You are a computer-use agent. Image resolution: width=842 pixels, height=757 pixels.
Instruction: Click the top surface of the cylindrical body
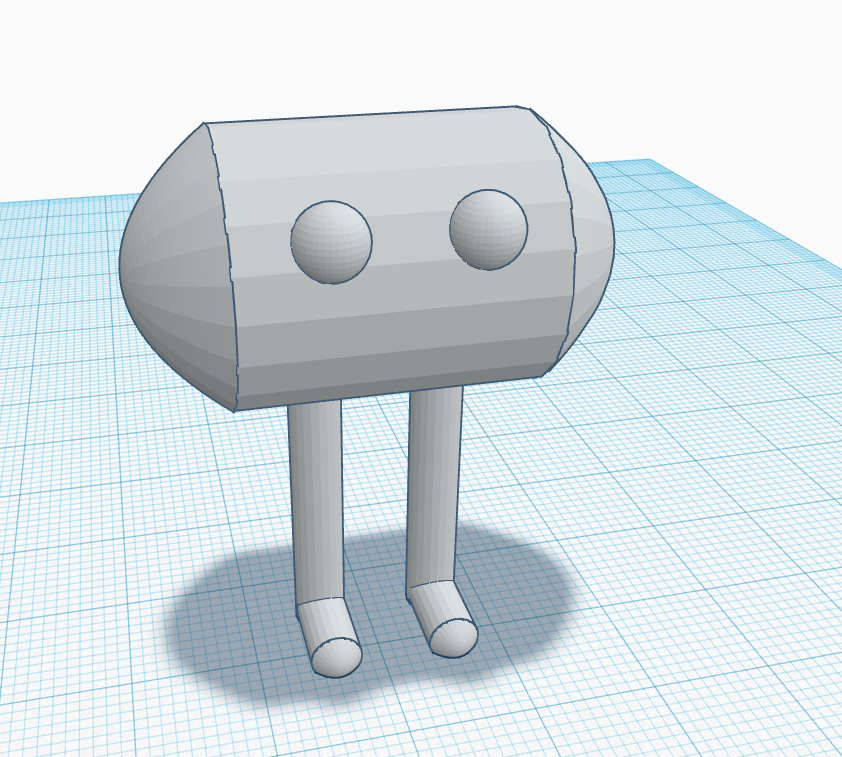pyautogui.click(x=376, y=140)
